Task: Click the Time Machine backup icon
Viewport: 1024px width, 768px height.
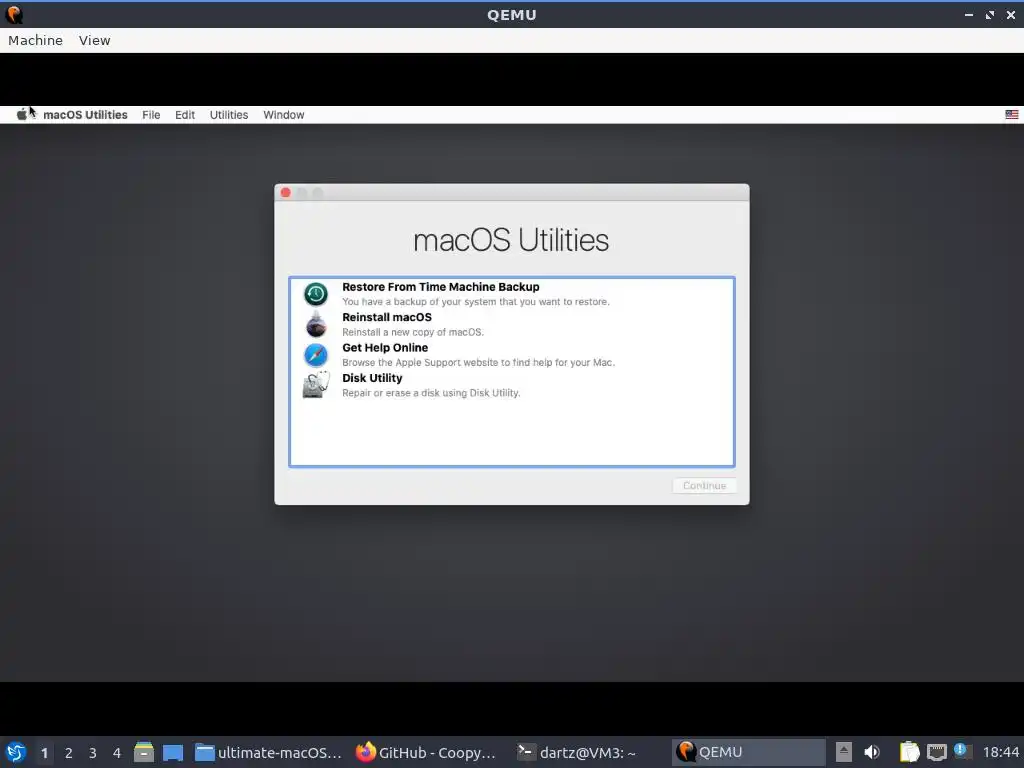Action: tap(316, 294)
